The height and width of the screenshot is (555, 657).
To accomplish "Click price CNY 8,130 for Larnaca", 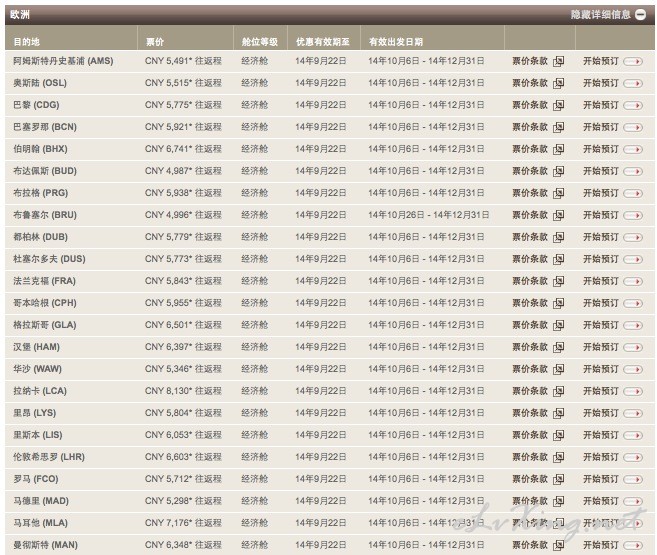I will [168, 391].
